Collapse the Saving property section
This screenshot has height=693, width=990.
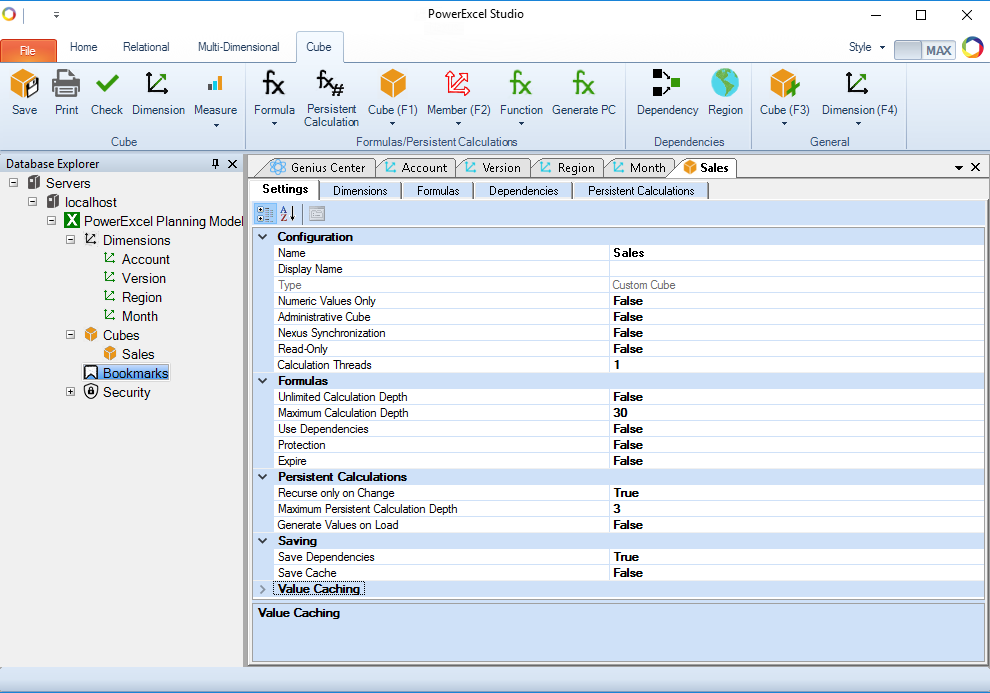[x=263, y=540]
